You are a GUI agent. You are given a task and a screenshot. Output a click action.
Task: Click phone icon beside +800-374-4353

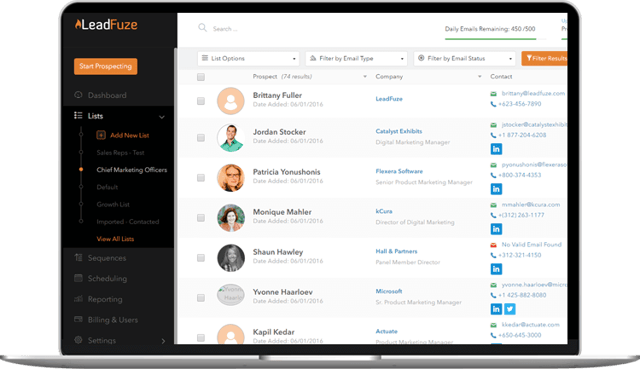493,175
